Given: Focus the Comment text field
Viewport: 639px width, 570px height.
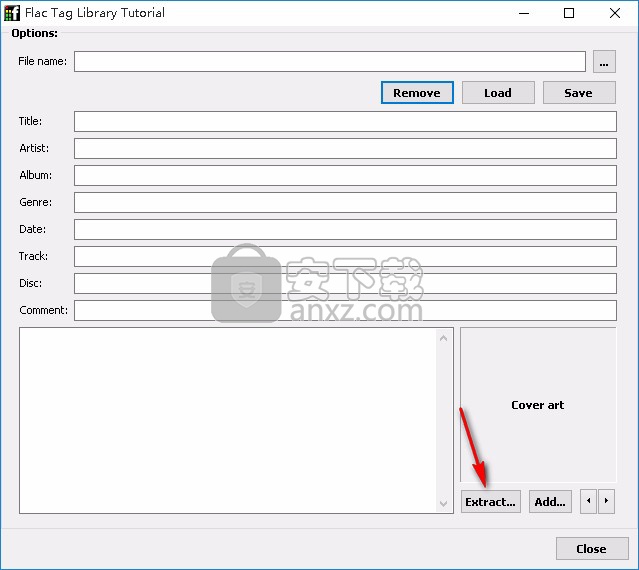Looking at the screenshot, I should point(345,310).
